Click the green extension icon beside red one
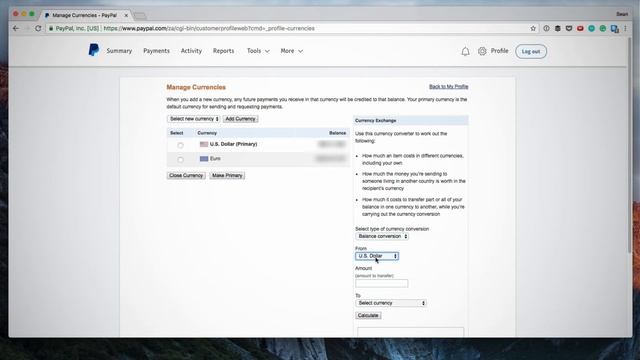640x360 pixels. click(591, 29)
